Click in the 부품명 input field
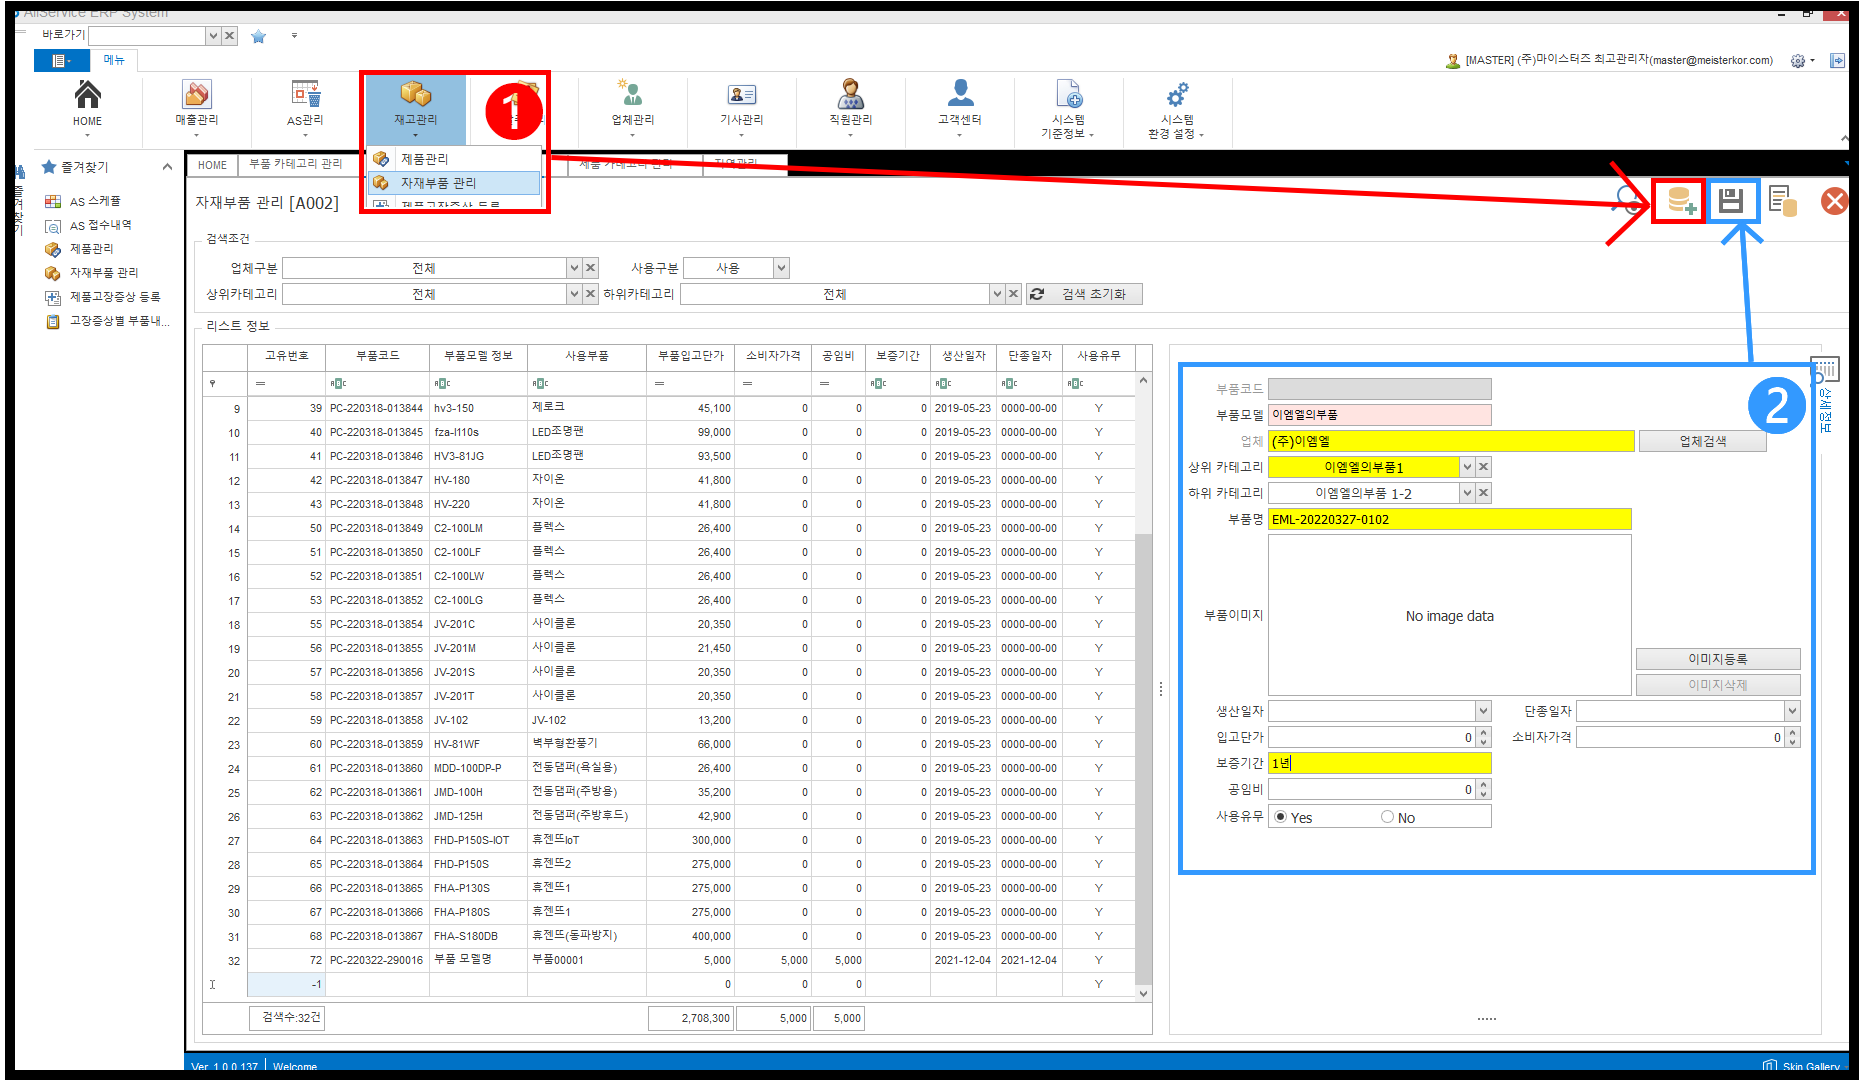Viewport: 1863px width, 1080px height. pos(1449,519)
